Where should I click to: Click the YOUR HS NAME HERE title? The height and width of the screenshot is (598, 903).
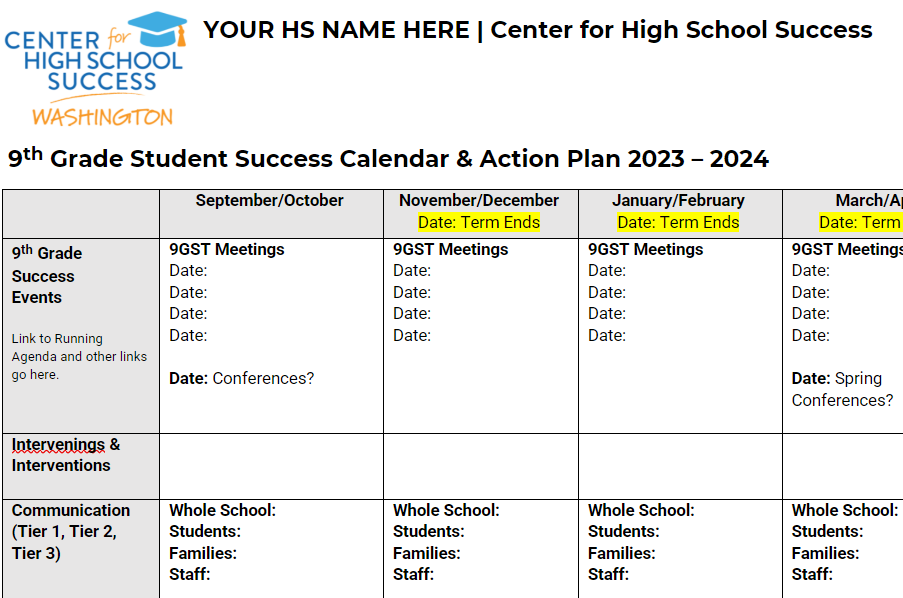[x=336, y=30]
